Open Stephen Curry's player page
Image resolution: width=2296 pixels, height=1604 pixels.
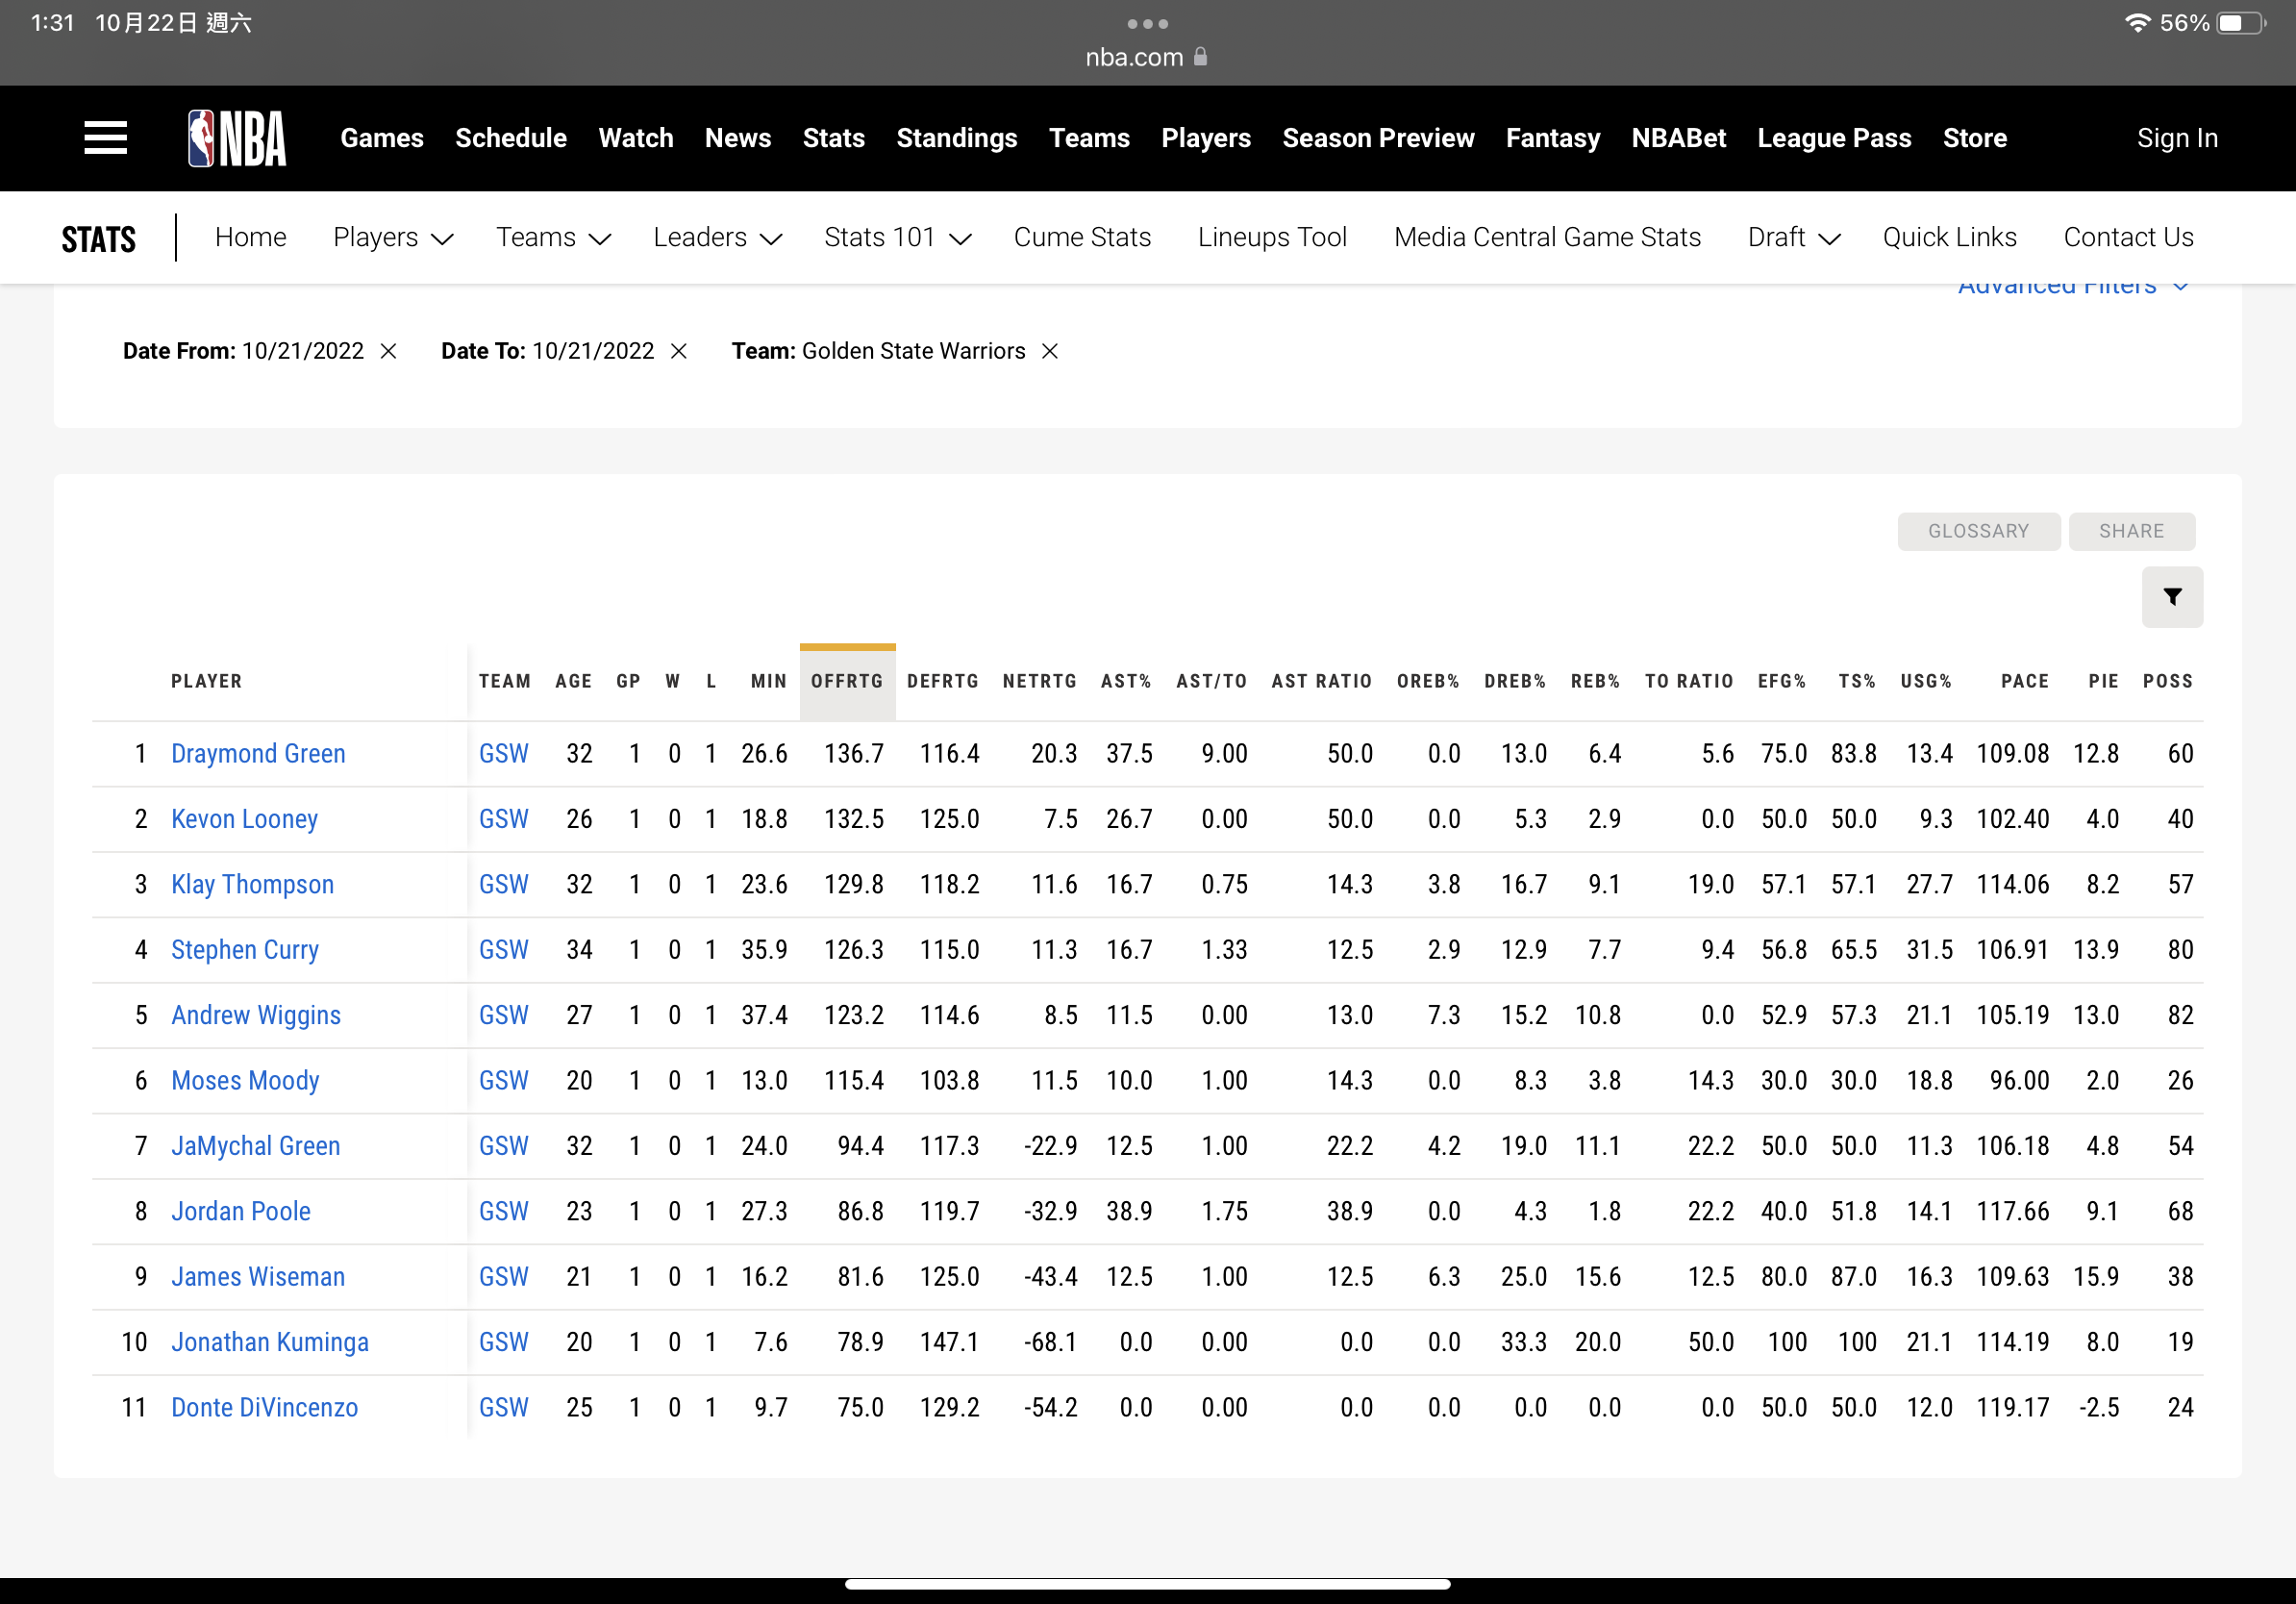pos(245,950)
